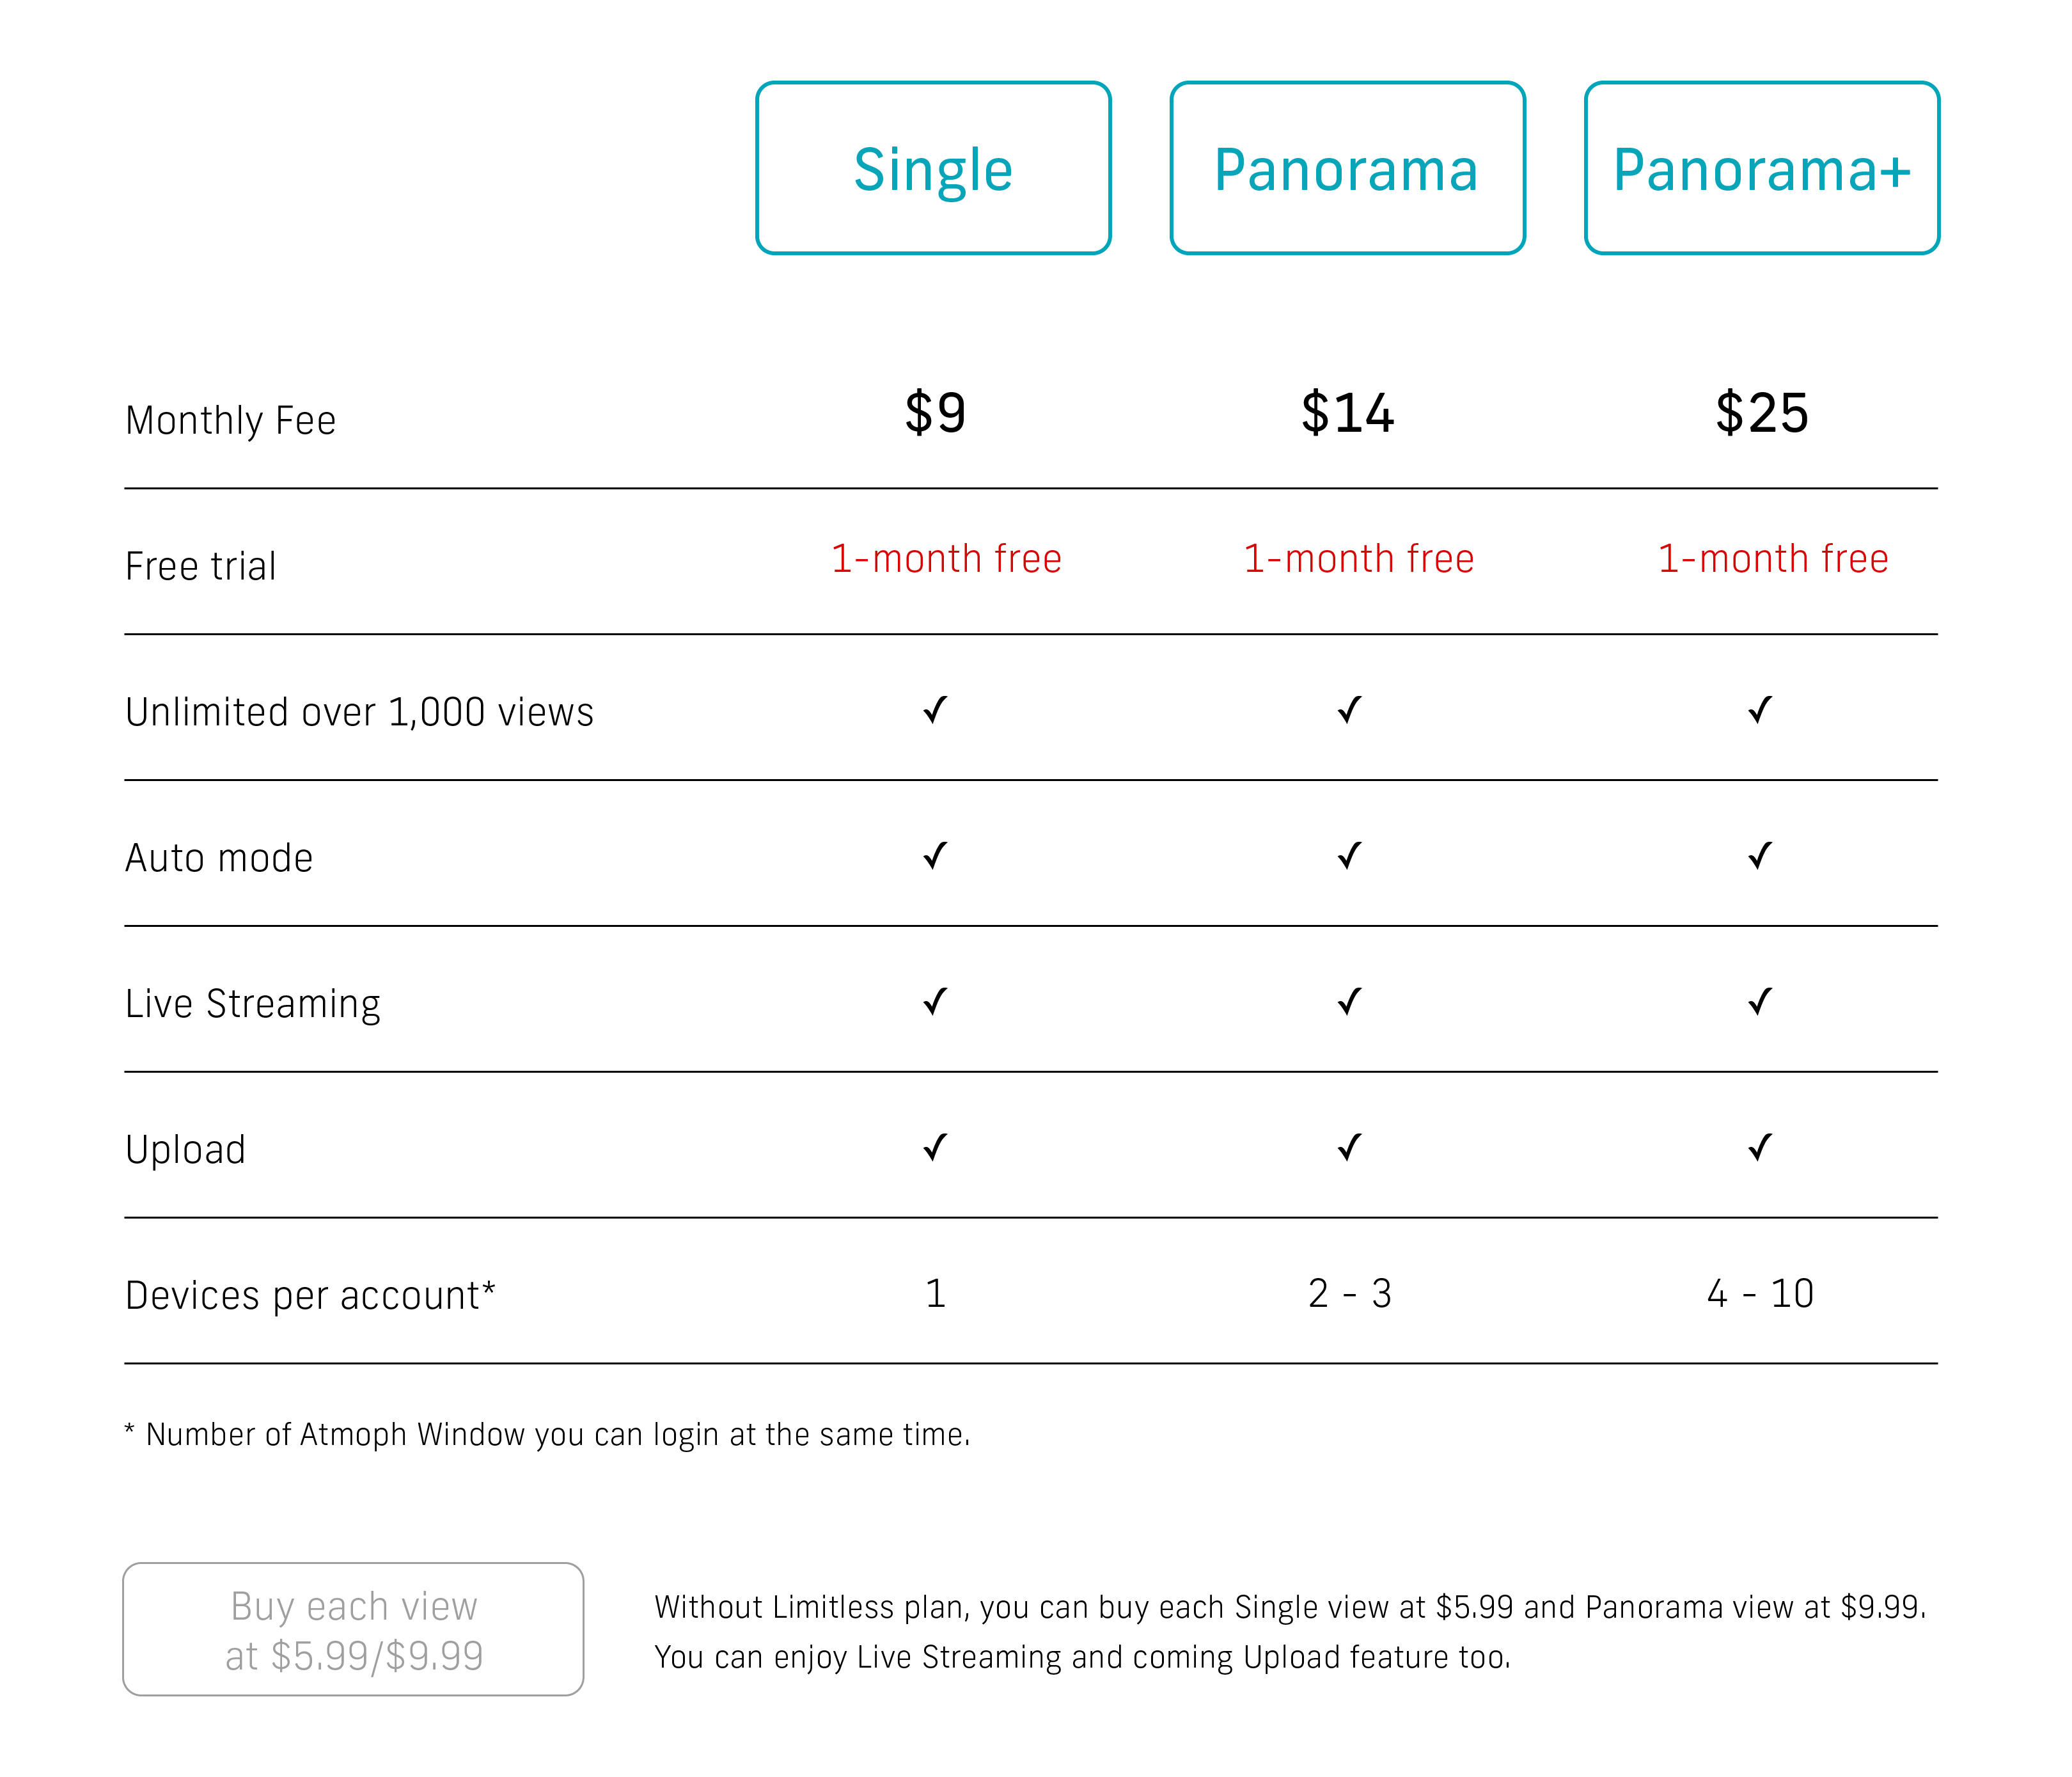
Task: Click the Live Streaming row label
Action: click(x=253, y=1003)
